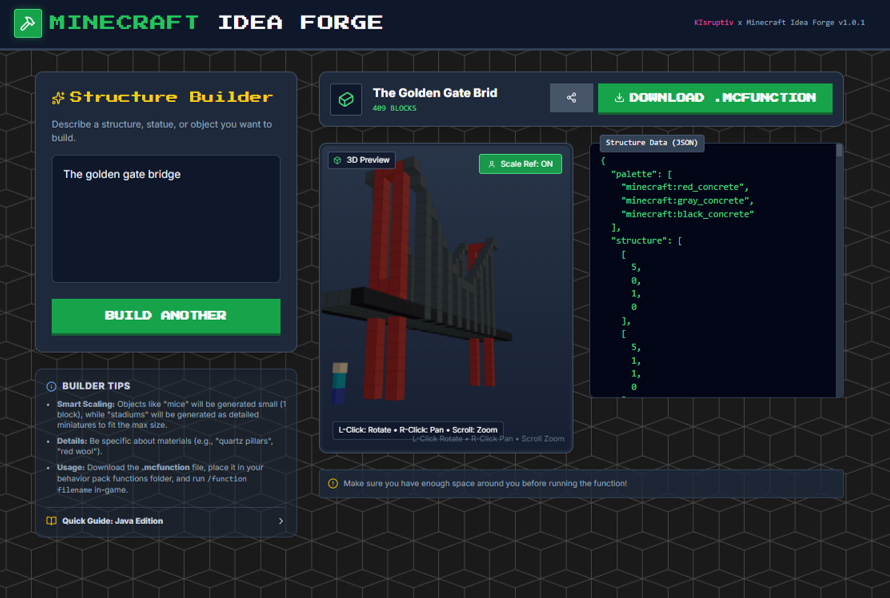Expand the Quick Guide: Java Edition chevron
Screen dimensions: 890x598
281,521
